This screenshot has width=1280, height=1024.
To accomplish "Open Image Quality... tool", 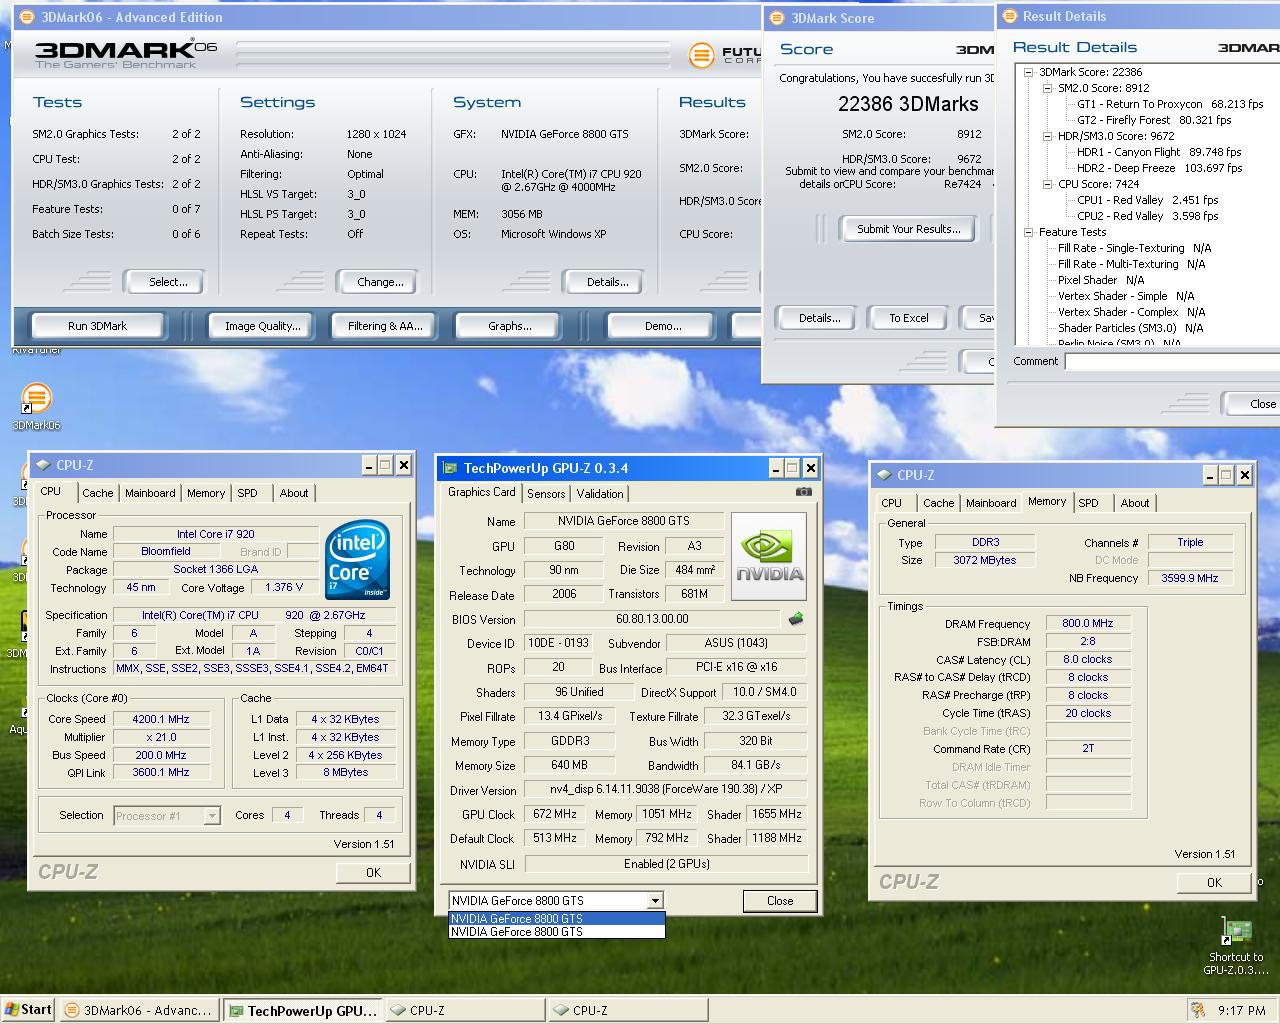I will pos(262,326).
